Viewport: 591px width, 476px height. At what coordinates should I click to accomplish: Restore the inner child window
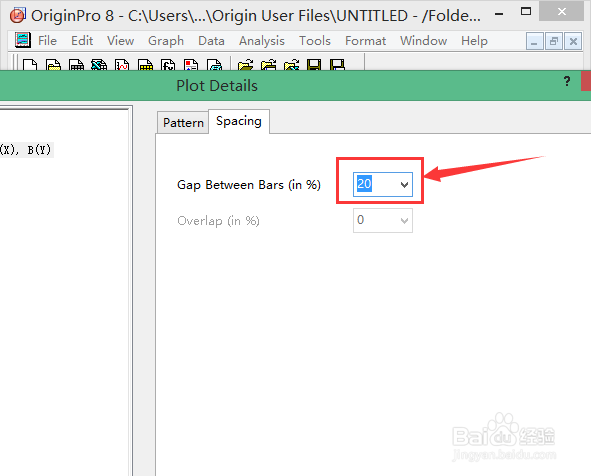pos(554,41)
